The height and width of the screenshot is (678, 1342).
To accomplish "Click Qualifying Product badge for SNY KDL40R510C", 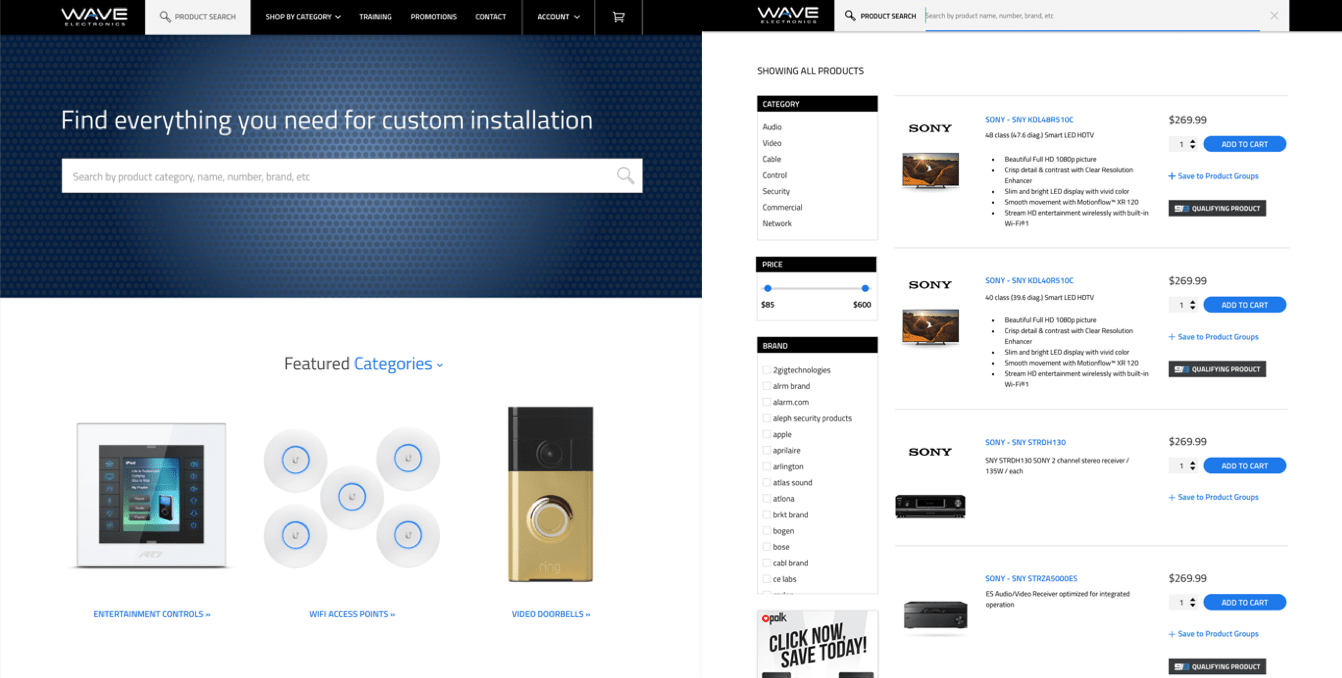I will coord(1217,369).
